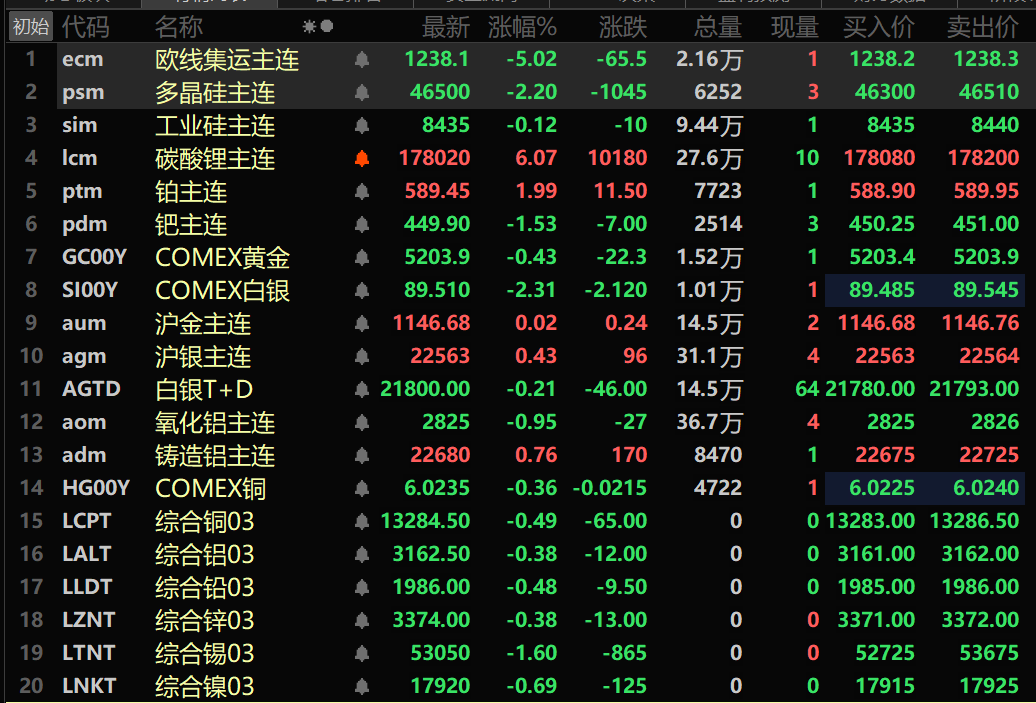The height and width of the screenshot is (703, 1036).
Task: Click the alert bell for 综合镍03
Action: pyautogui.click(x=361, y=686)
